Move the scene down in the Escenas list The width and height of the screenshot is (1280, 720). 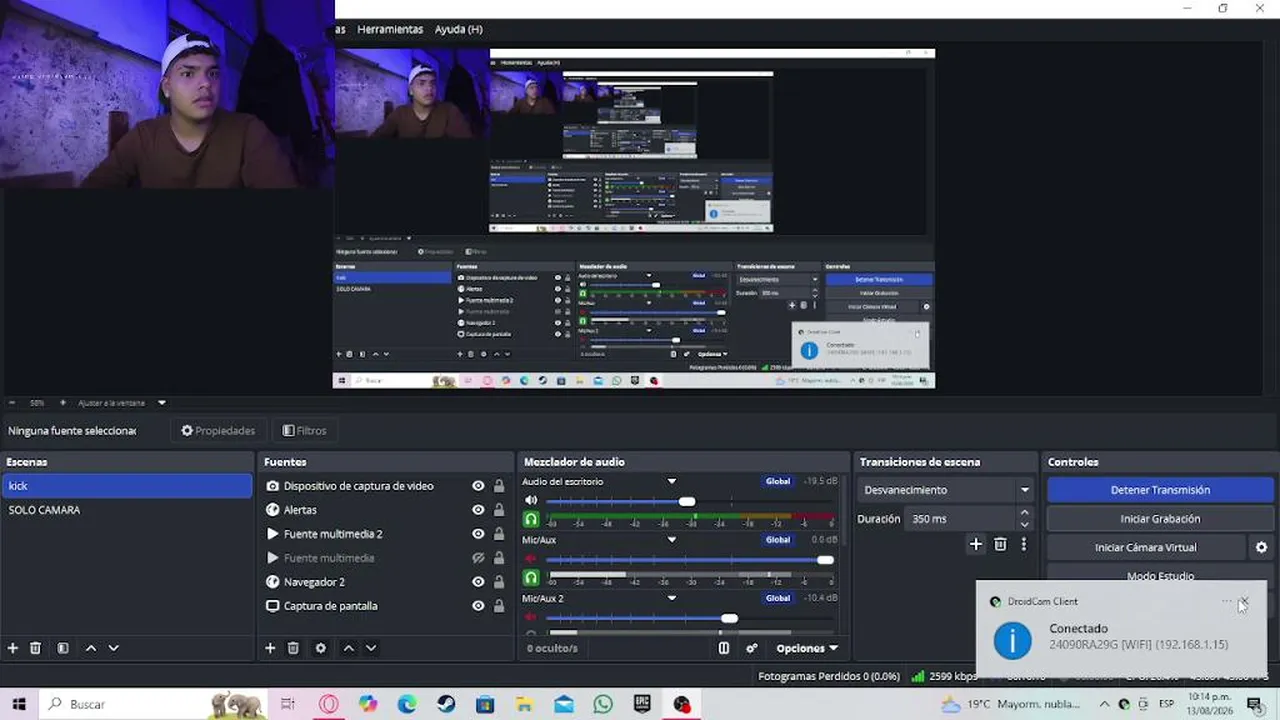[x=113, y=648]
